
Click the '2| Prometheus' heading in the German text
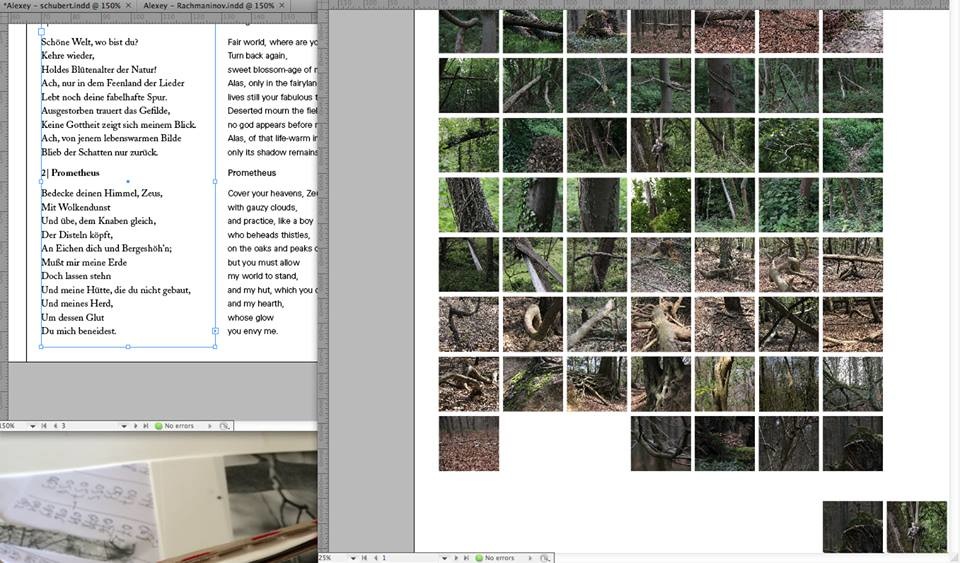tap(70, 173)
